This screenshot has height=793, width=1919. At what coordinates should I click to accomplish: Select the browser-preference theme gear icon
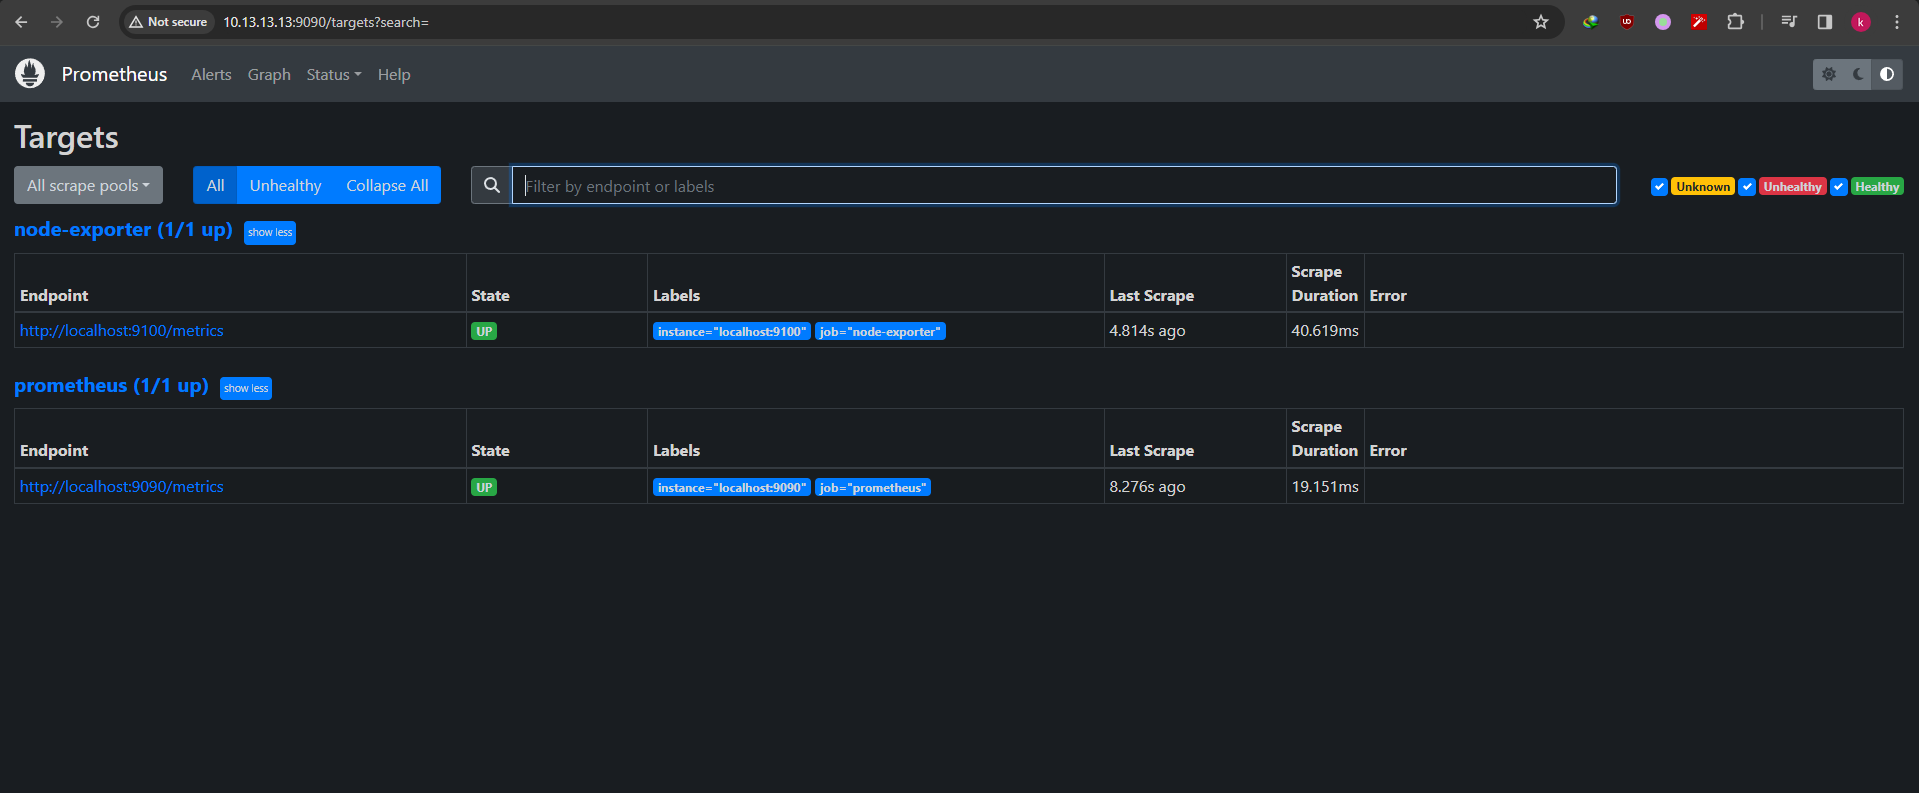point(1829,74)
